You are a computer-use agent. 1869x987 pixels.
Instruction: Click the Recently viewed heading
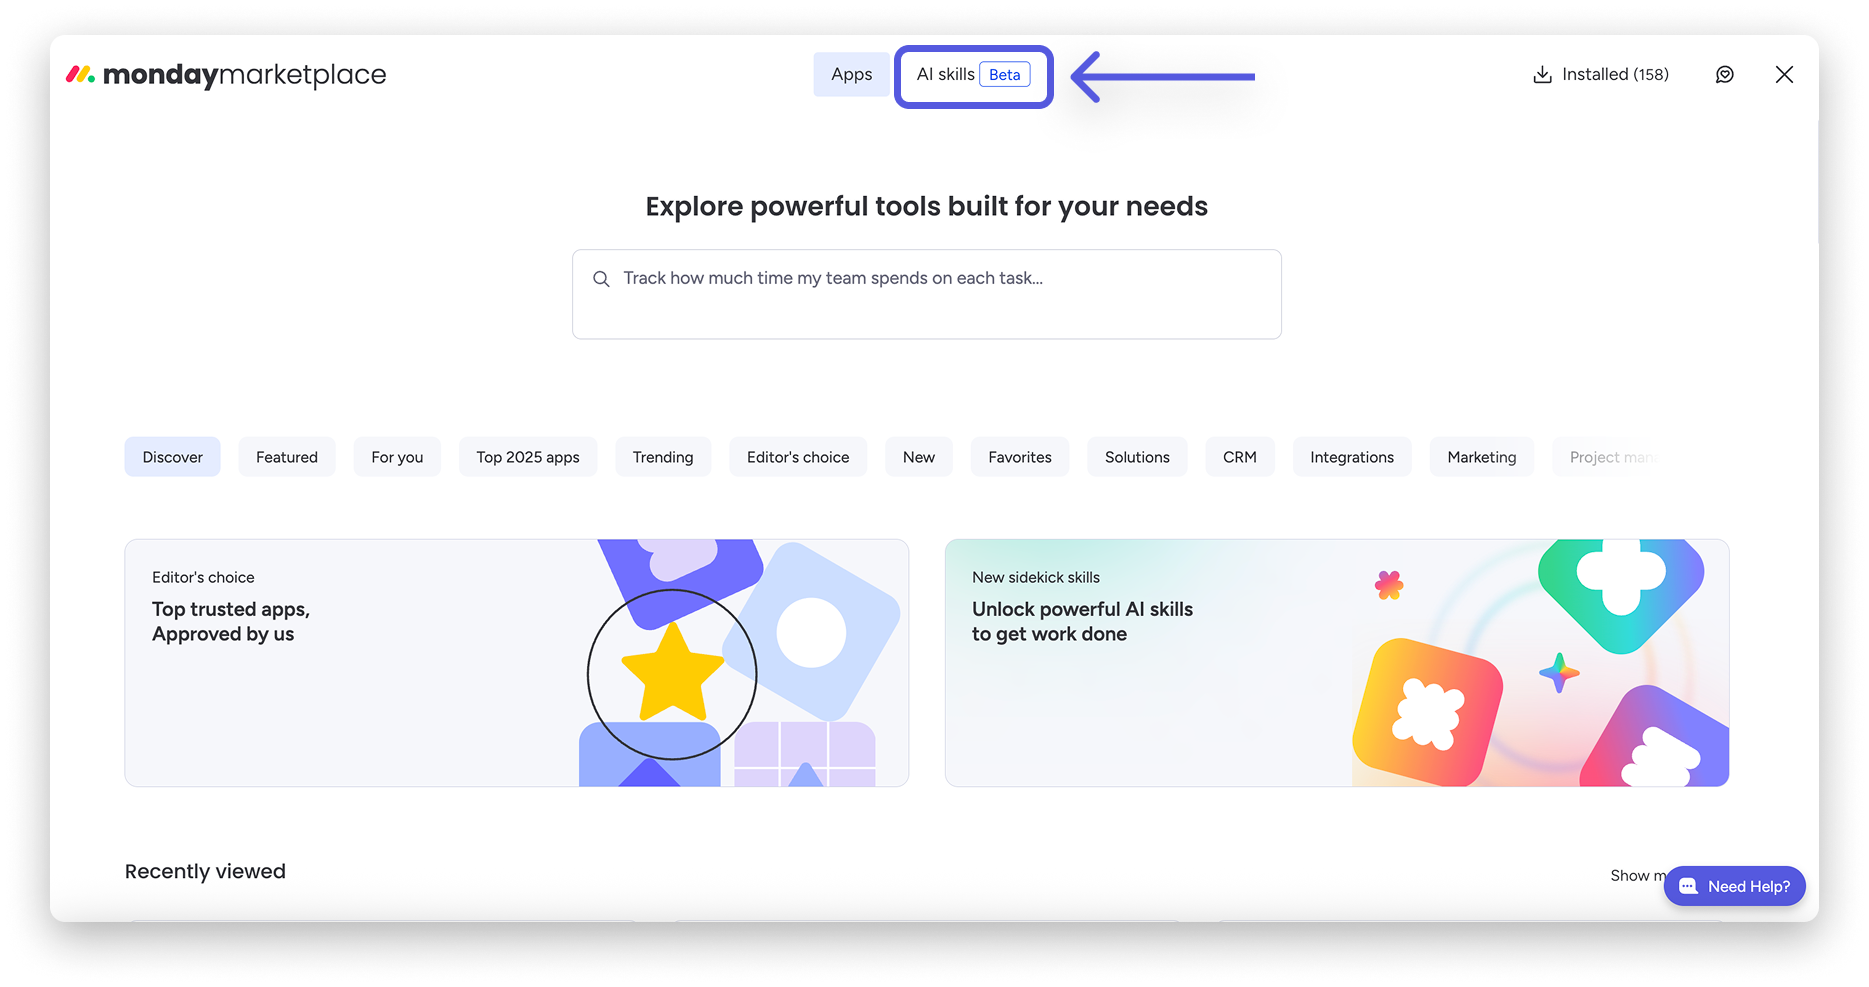(x=205, y=871)
